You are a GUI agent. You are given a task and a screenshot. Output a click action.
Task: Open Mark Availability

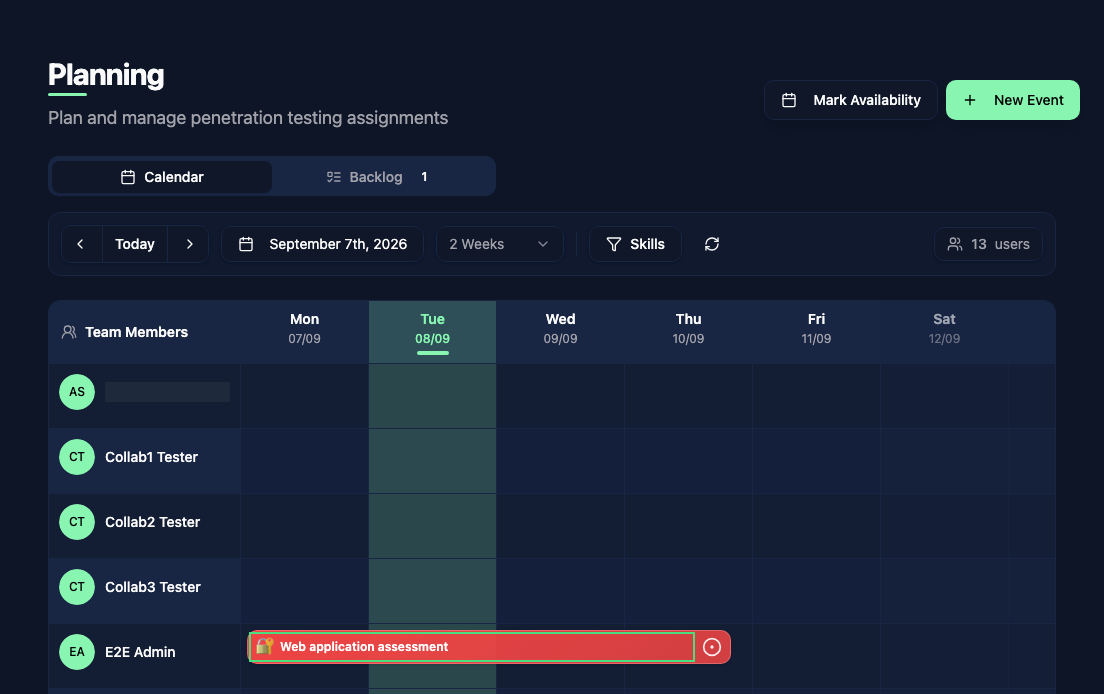851,100
